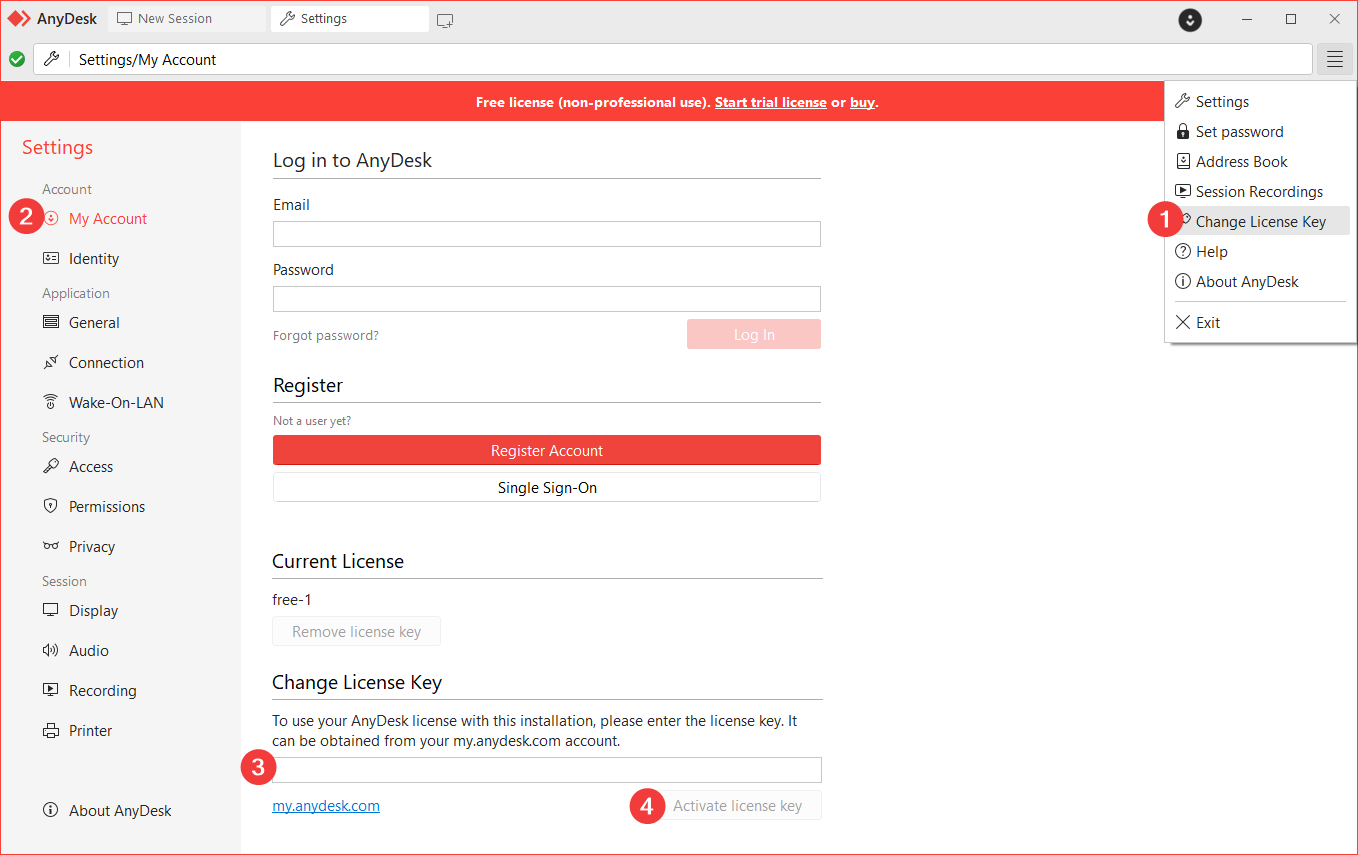Image resolution: width=1358 pixels, height=855 pixels.
Task: Open Wake-On-LAN settings
Action: 116,402
